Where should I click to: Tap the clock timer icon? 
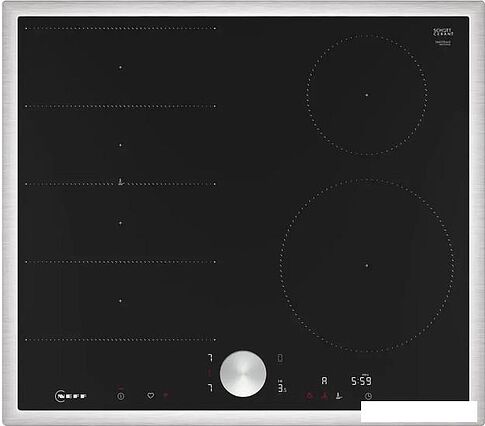368,396
